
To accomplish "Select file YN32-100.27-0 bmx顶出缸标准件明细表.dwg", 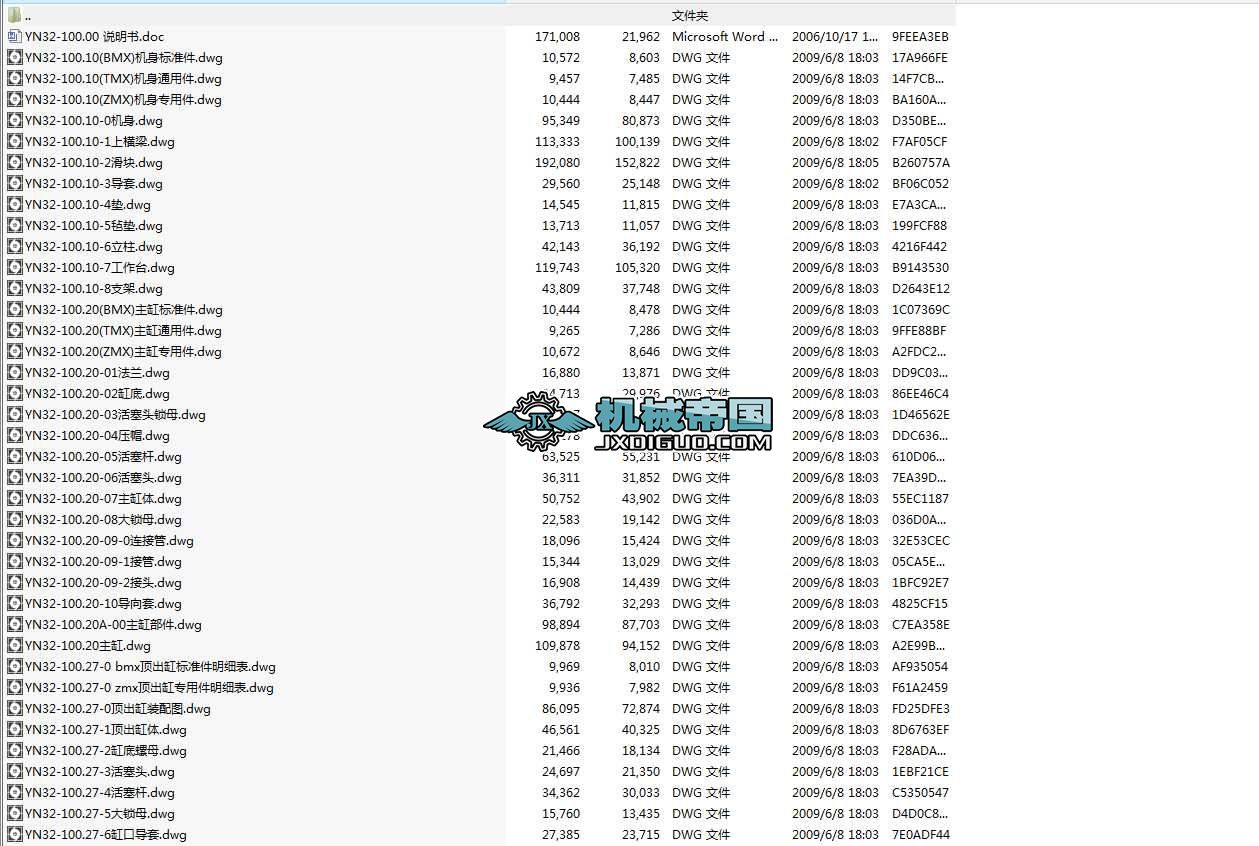I will point(150,666).
